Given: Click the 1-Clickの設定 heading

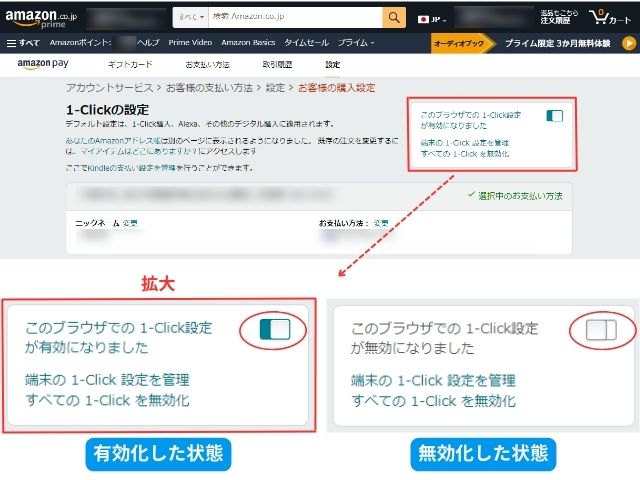Looking at the screenshot, I should coord(107,110).
